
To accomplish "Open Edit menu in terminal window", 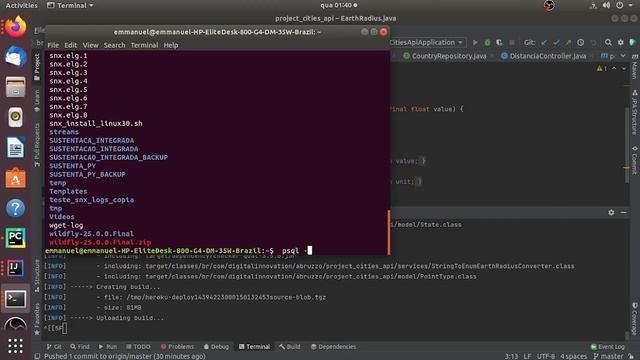I will (70, 45).
